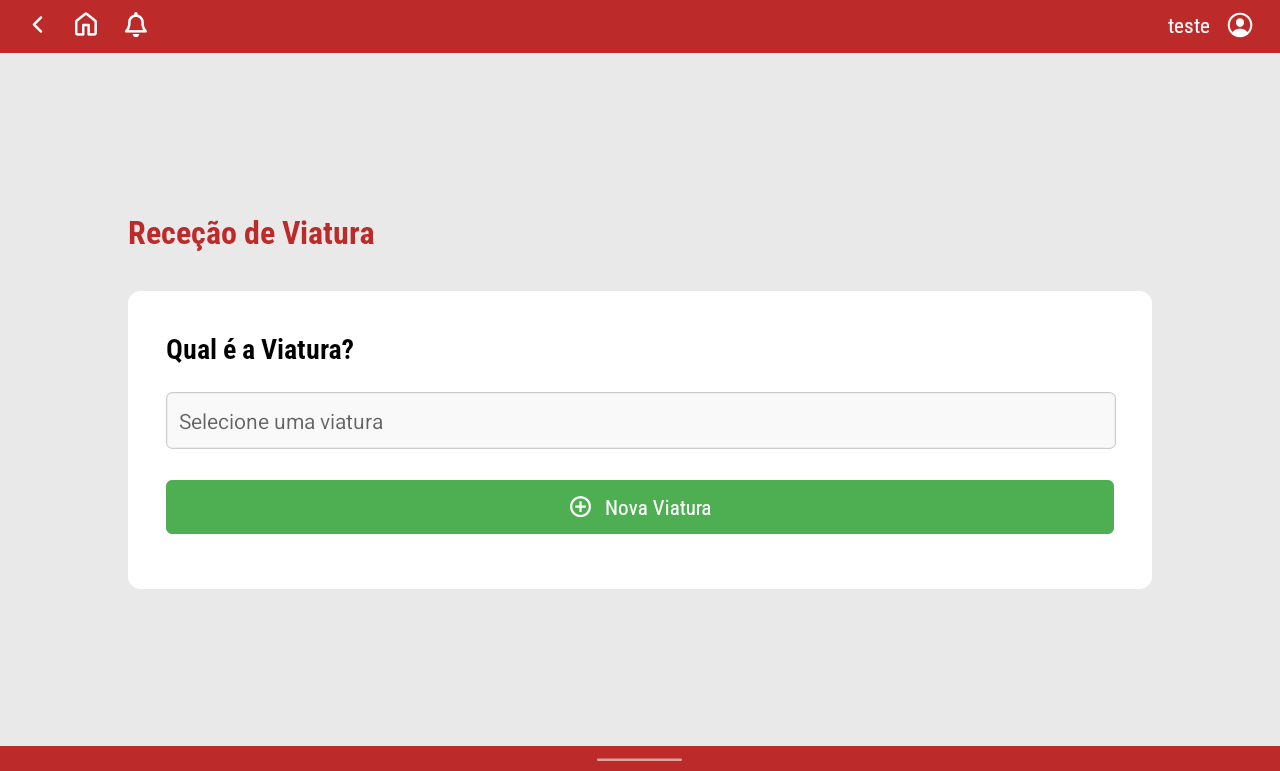
Task: Open the home screen via house icon
Action: coord(86,25)
